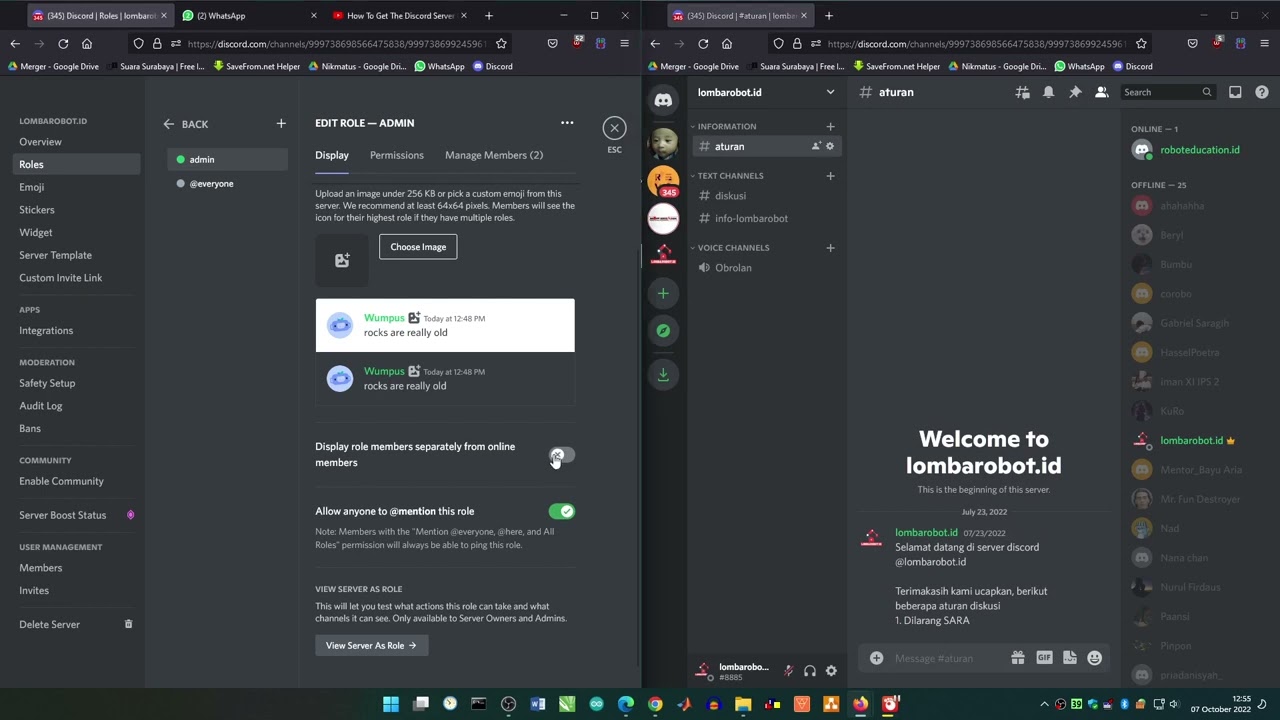Image resolution: width=1280 pixels, height=720 pixels.
Task: Show pinned messages pin icon
Action: point(1075,92)
